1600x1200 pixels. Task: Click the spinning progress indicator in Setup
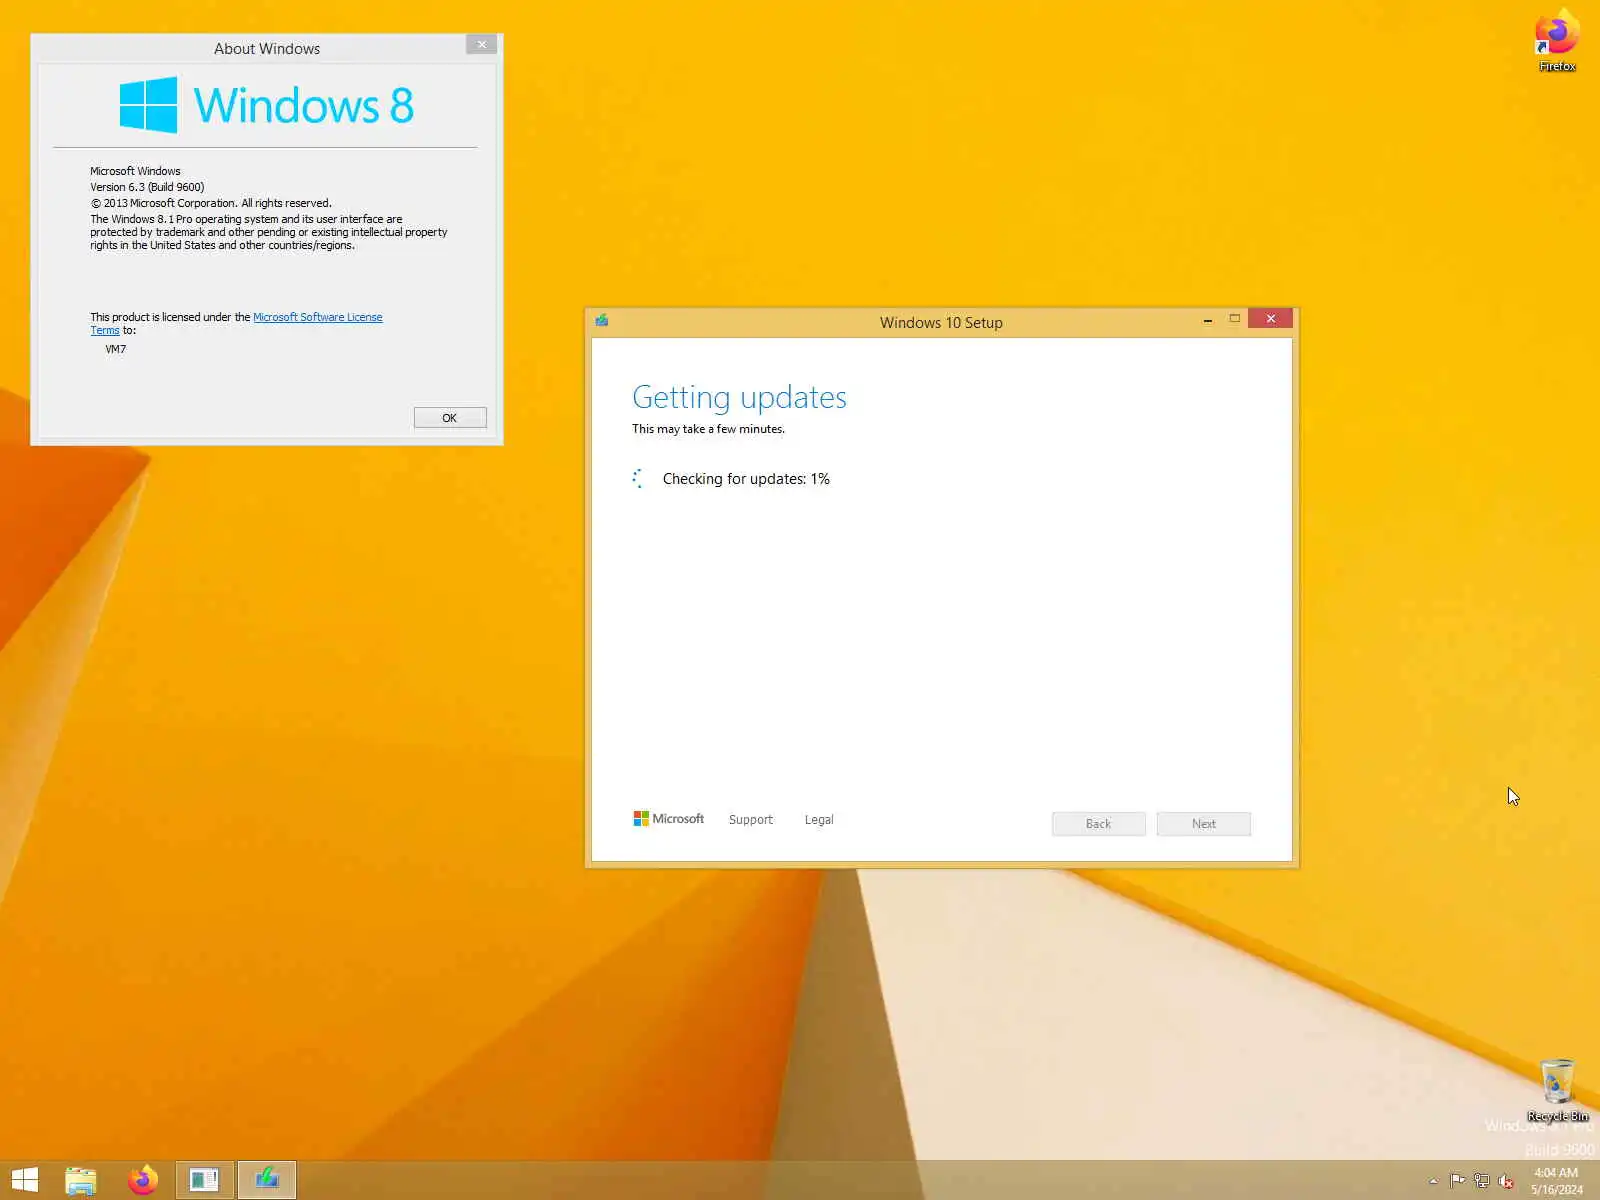pos(638,479)
